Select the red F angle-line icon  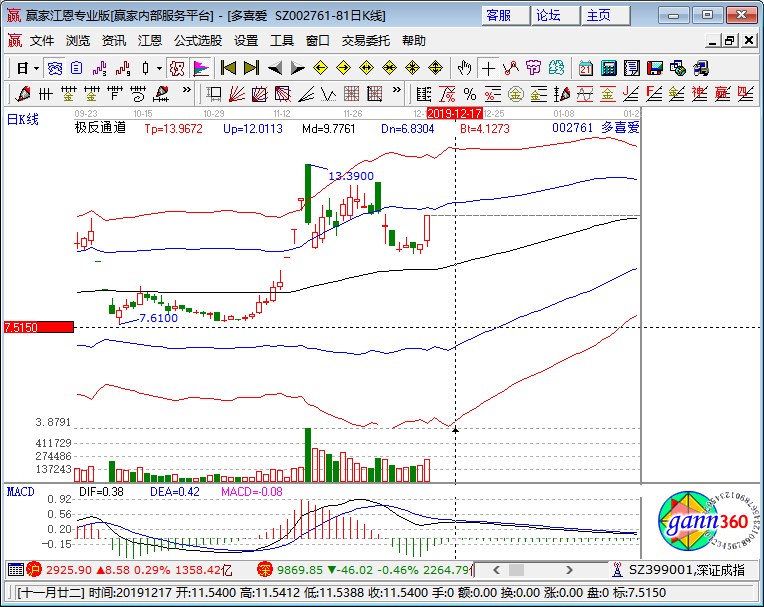[x=653, y=94]
